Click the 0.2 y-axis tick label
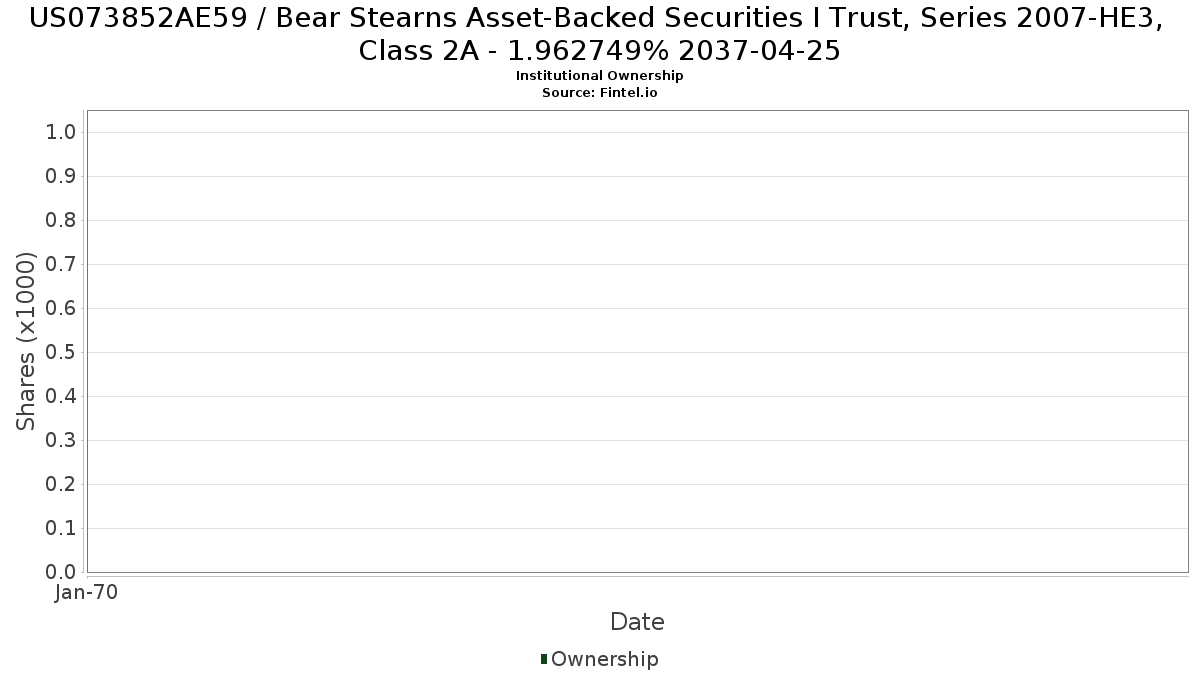Viewport: 1200px width, 675px height. 61,484
